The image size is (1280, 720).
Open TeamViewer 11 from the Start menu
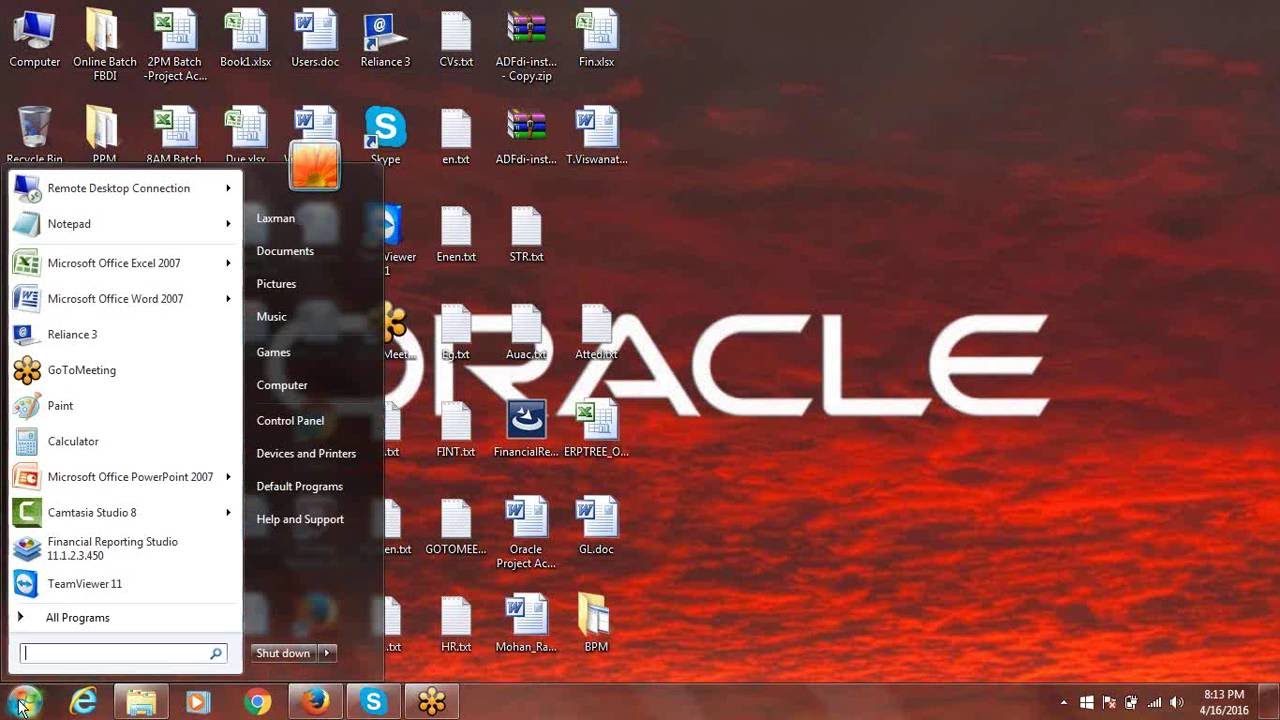(126, 584)
